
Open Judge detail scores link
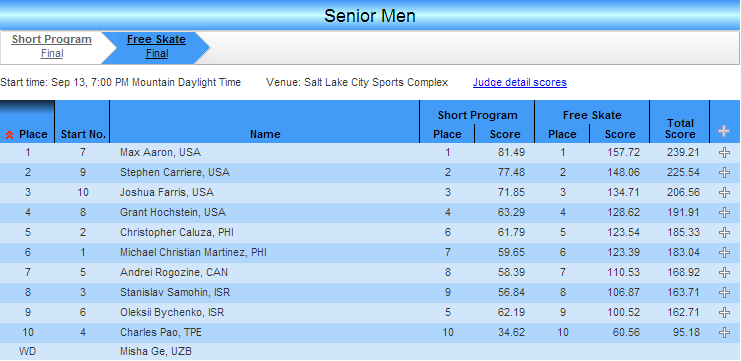520,82
